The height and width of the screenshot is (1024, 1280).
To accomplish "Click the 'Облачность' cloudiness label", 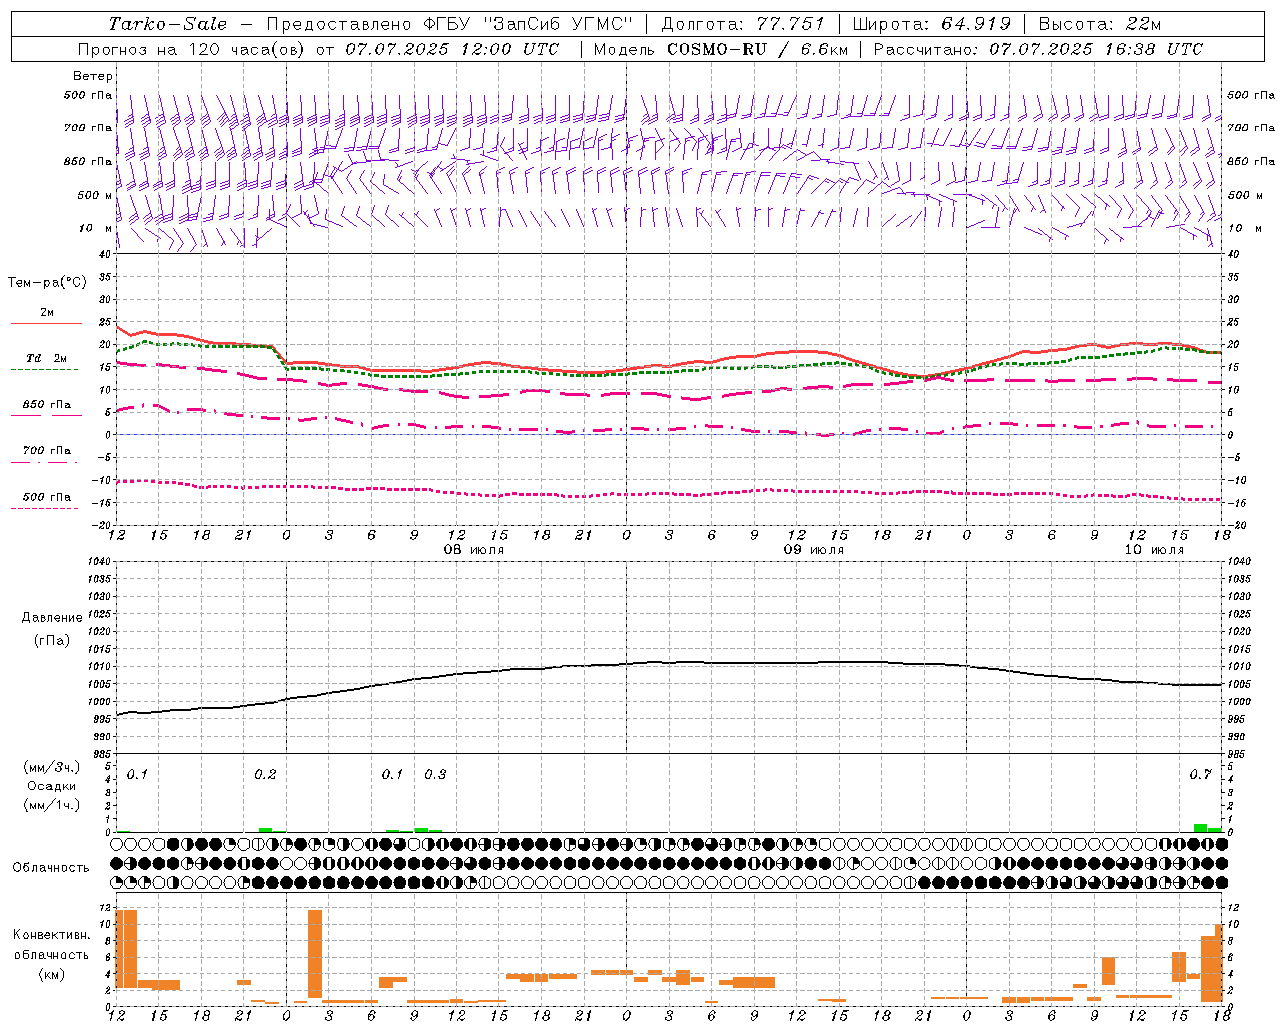I will coord(51,867).
